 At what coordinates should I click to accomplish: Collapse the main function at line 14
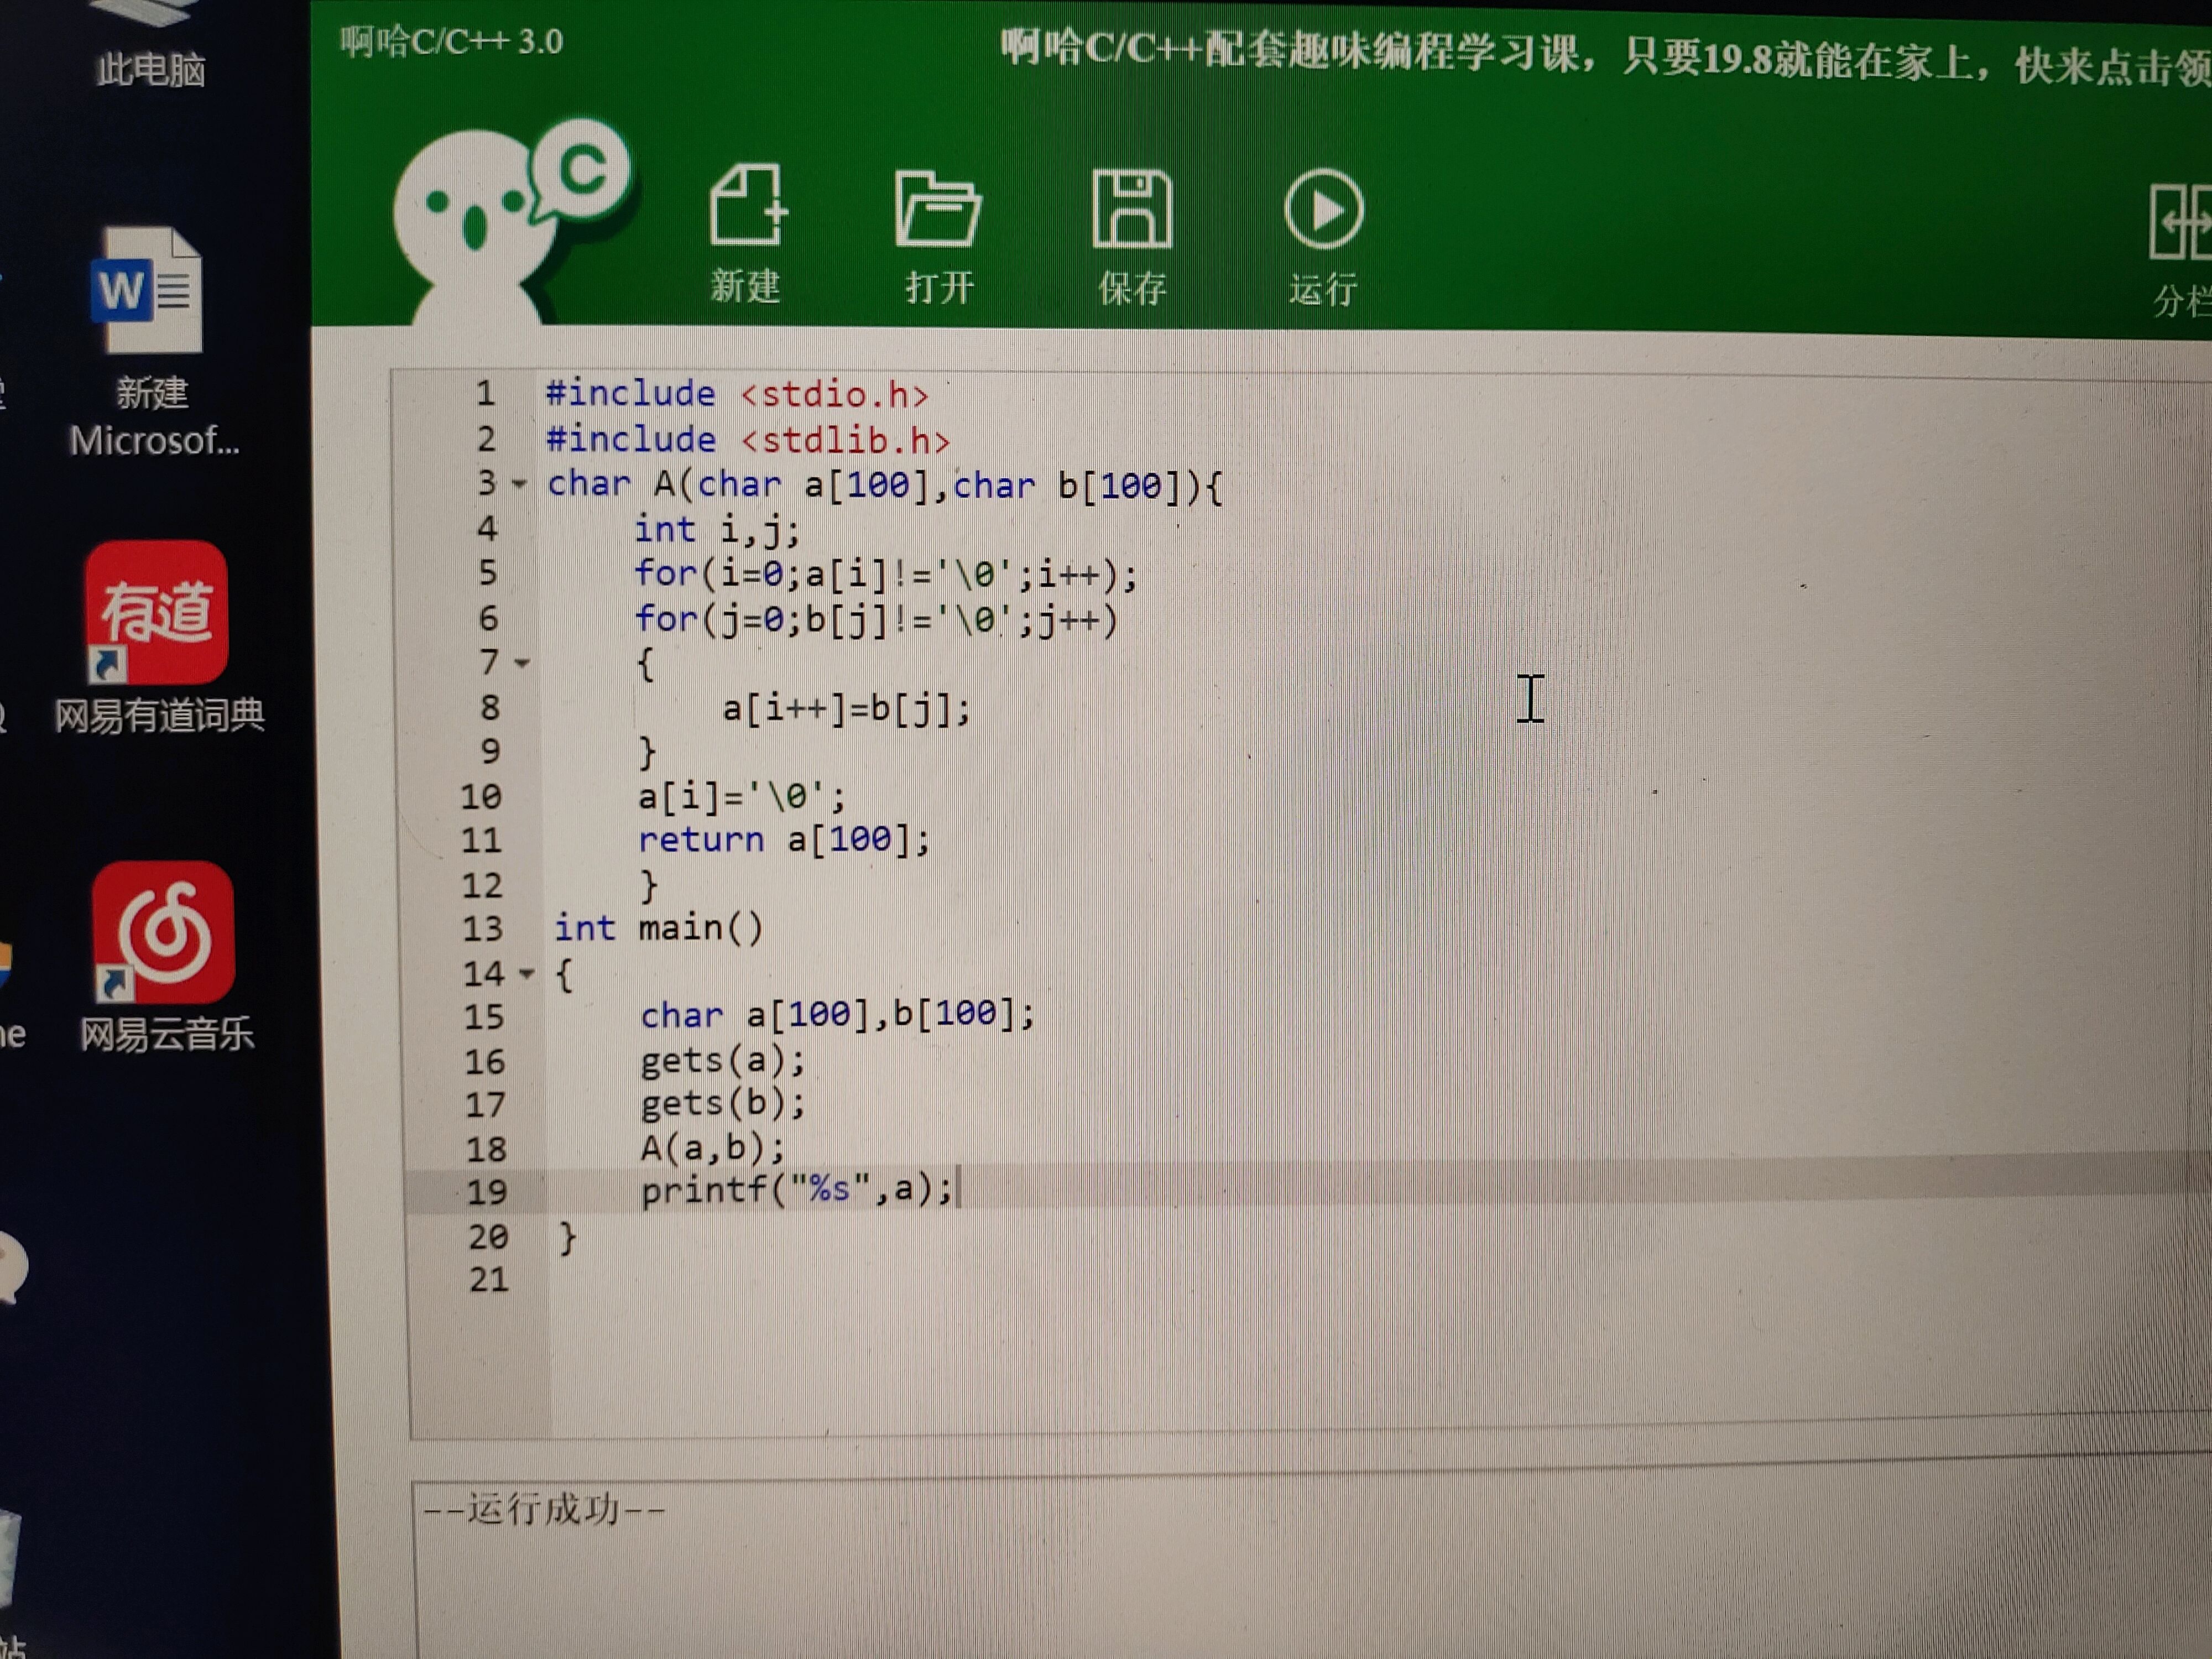(x=527, y=973)
